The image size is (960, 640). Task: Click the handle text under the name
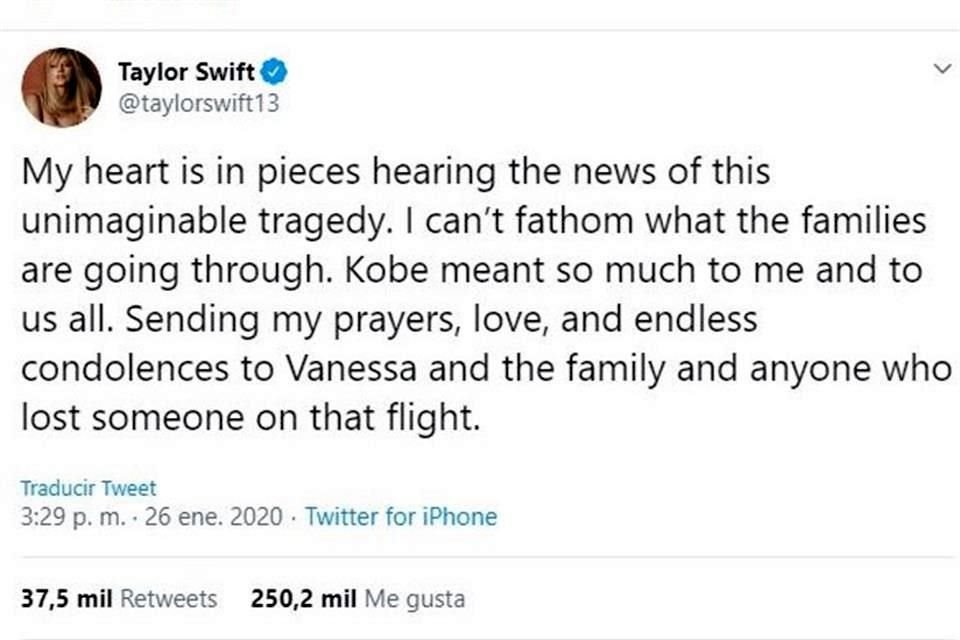[x=197, y=100]
